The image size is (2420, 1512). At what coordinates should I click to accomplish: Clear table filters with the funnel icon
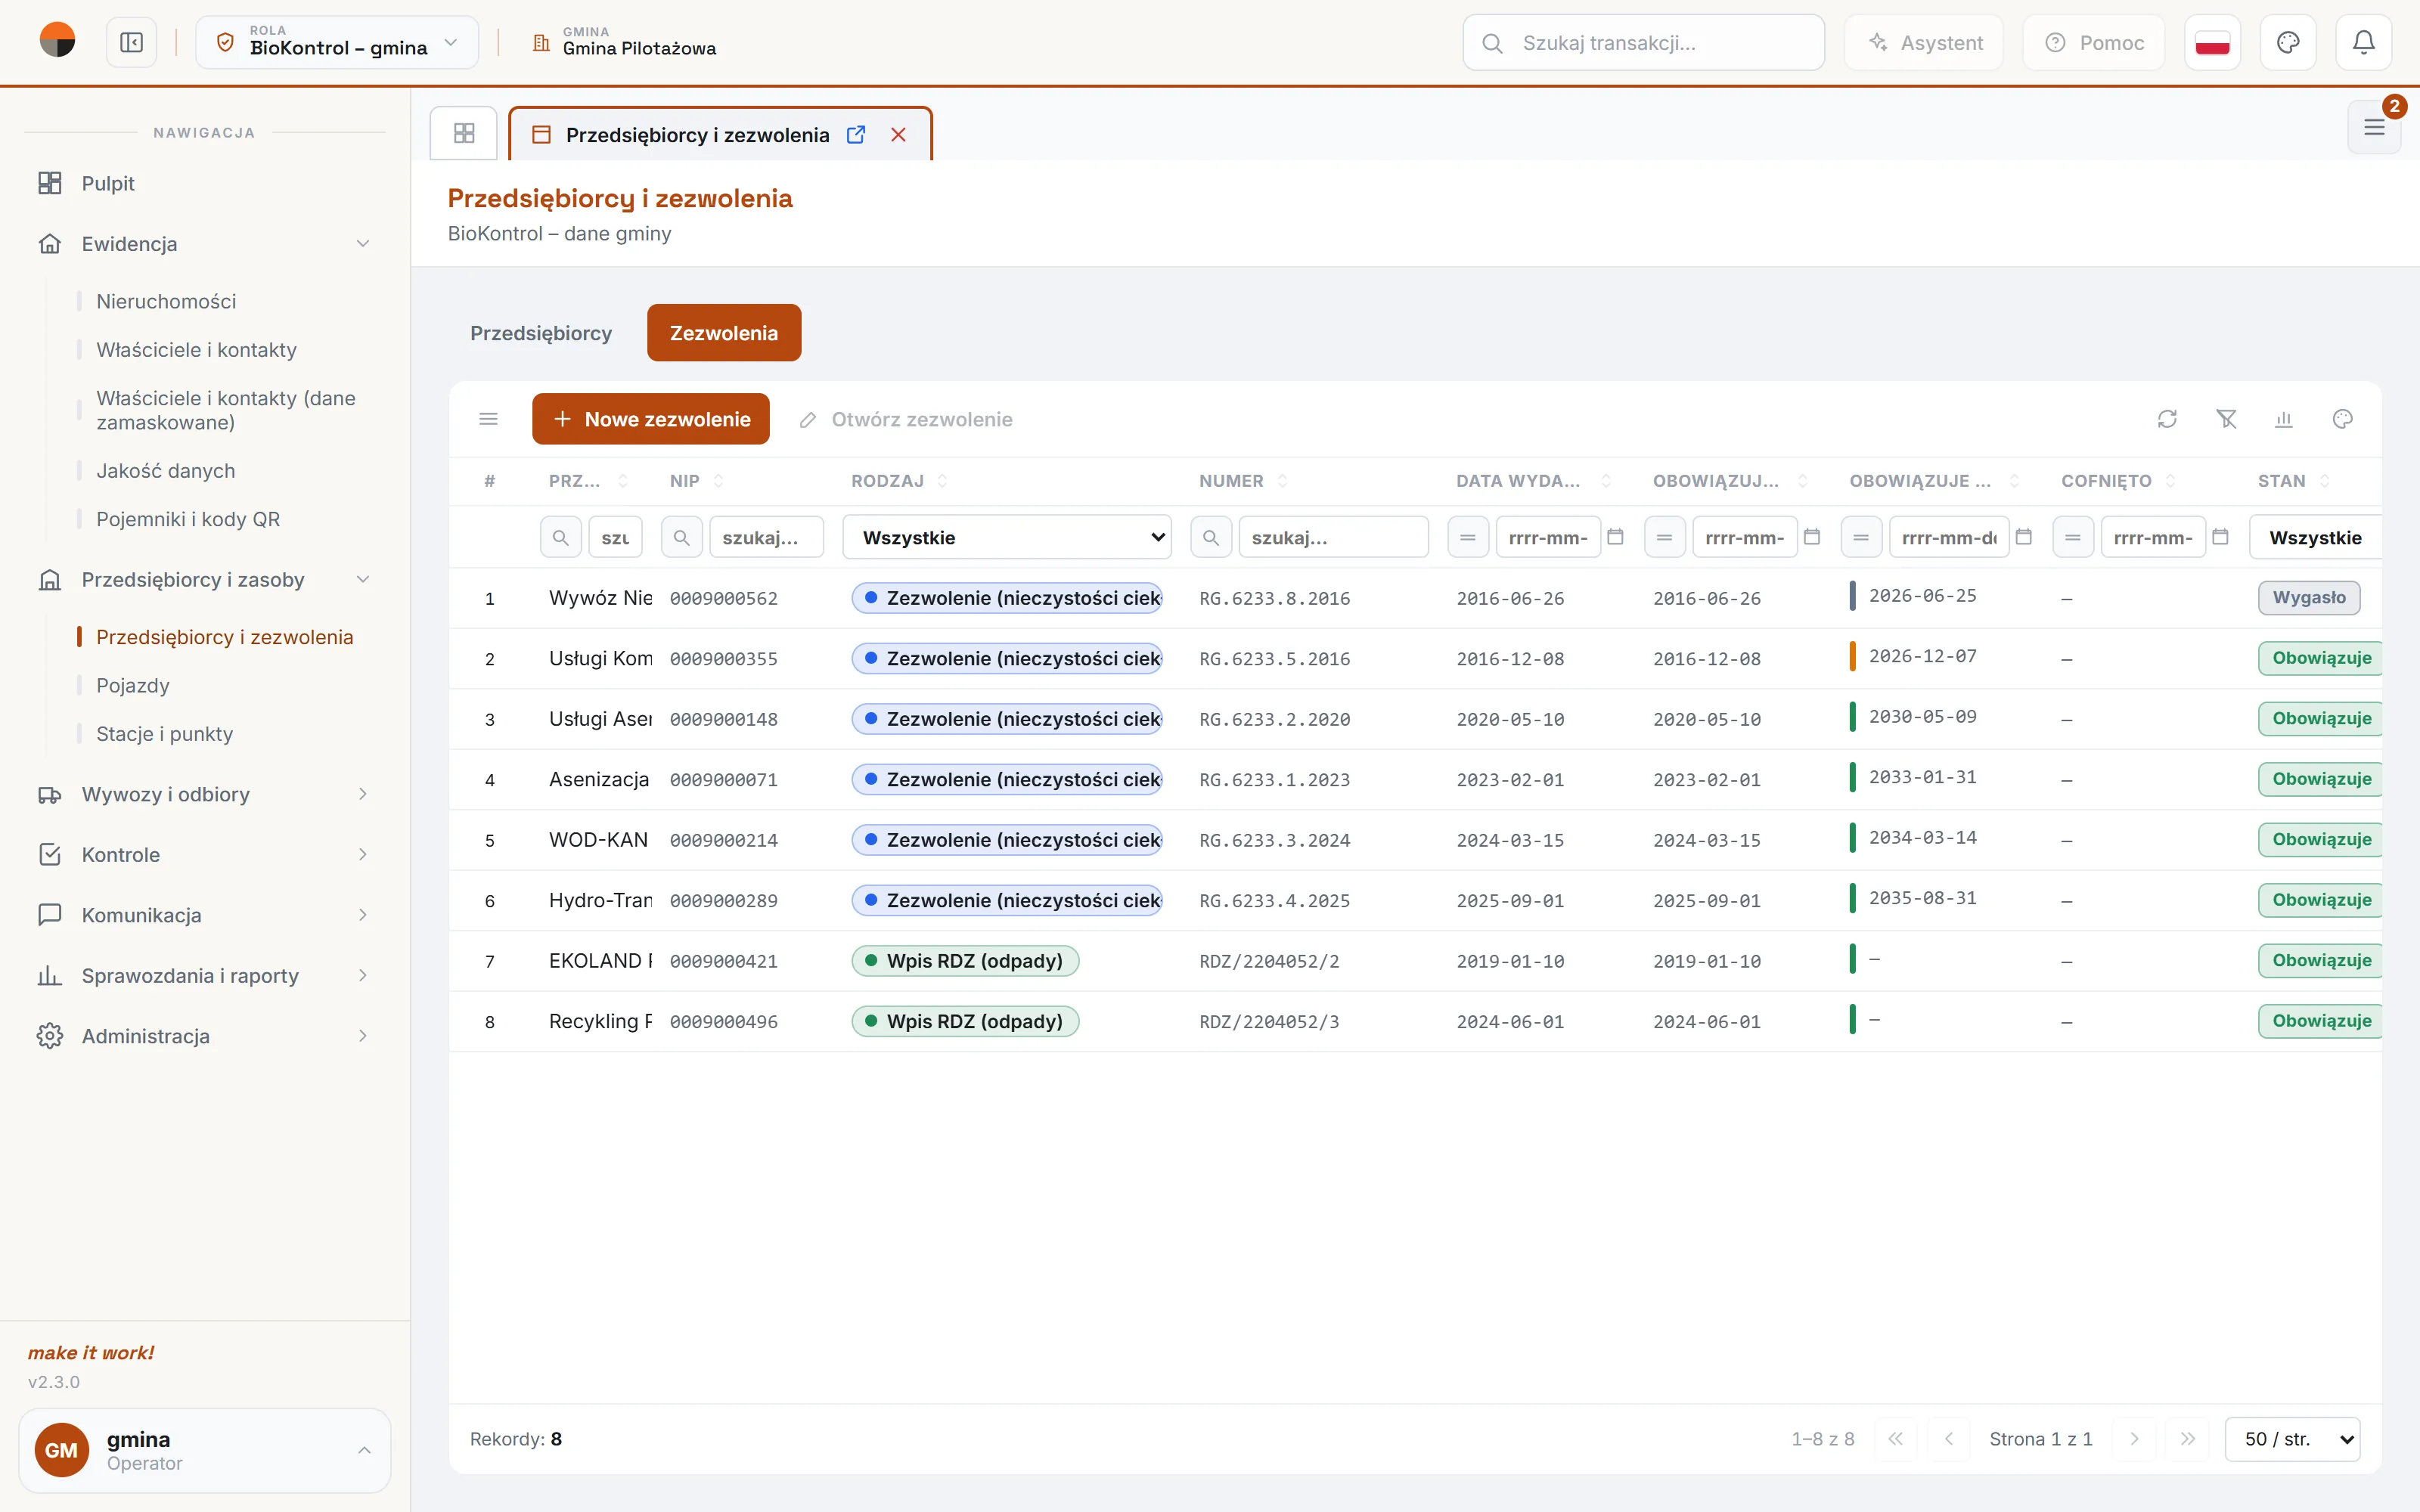coord(2226,419)
